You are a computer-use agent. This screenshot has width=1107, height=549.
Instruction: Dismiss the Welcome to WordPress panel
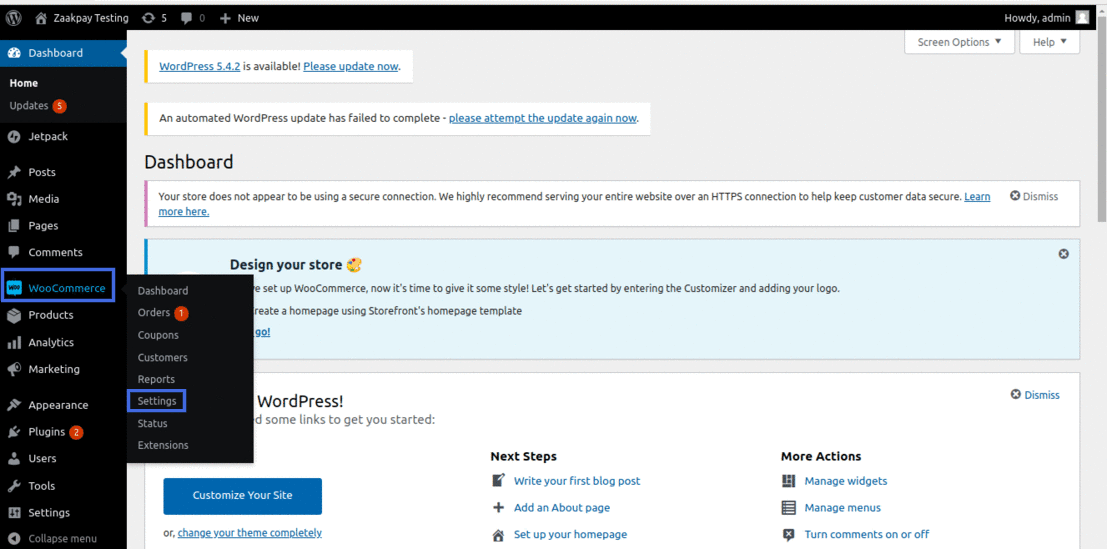pos(1036,394)
